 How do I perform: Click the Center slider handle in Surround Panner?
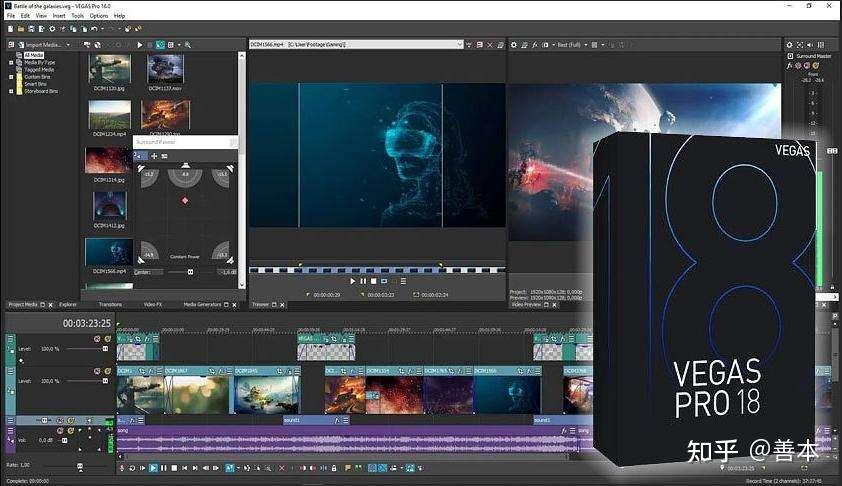point(190,272)
